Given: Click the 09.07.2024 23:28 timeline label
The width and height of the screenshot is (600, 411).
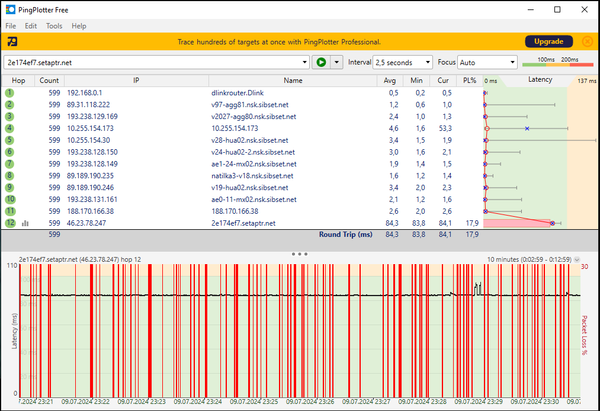Looking at the screenshot, I should pyautogui.click(x=422, y=401).
